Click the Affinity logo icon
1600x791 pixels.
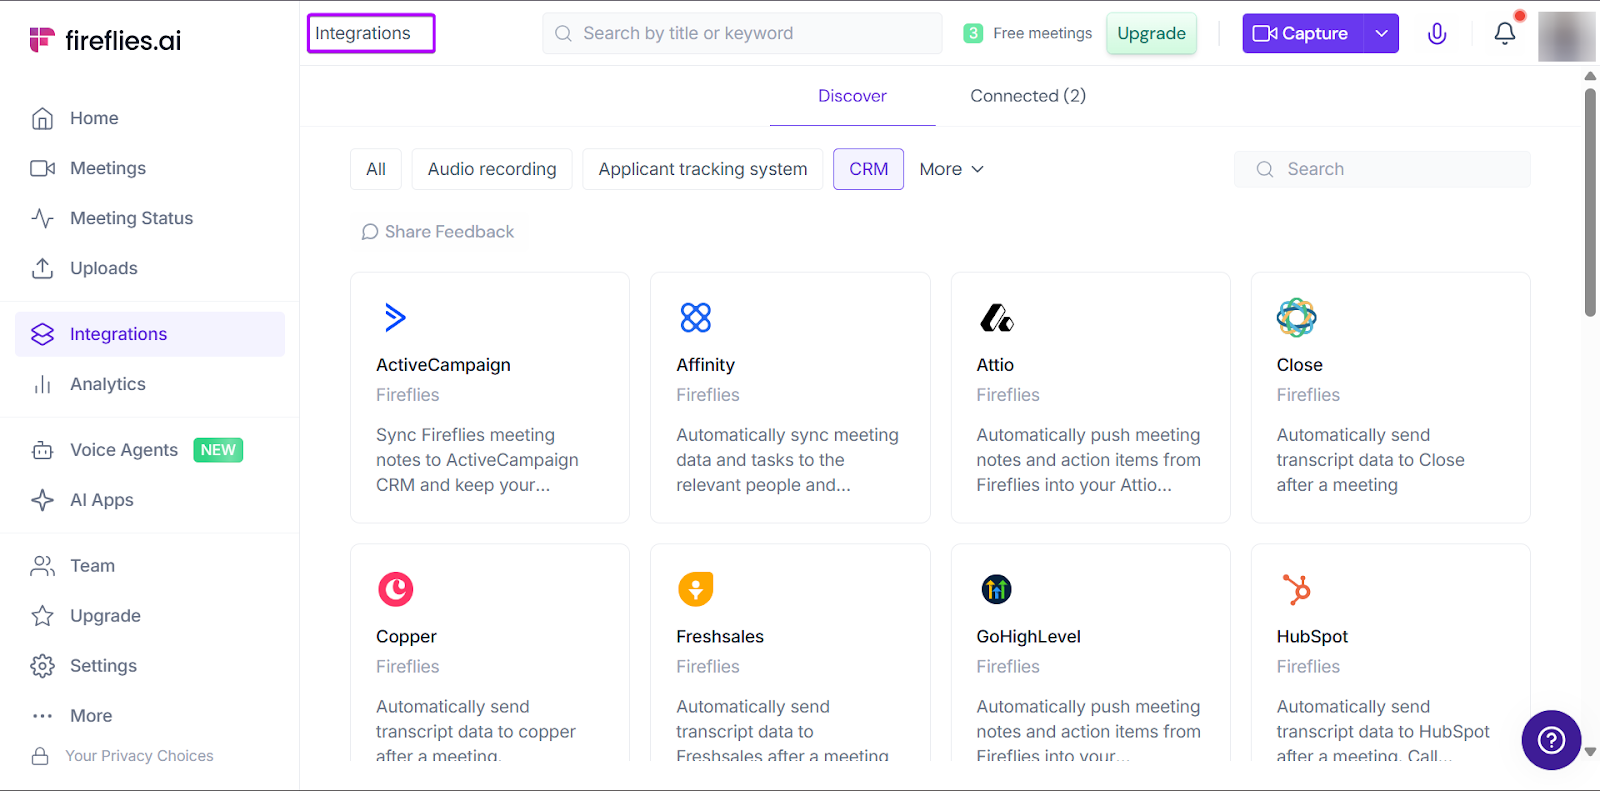(696, 318)
